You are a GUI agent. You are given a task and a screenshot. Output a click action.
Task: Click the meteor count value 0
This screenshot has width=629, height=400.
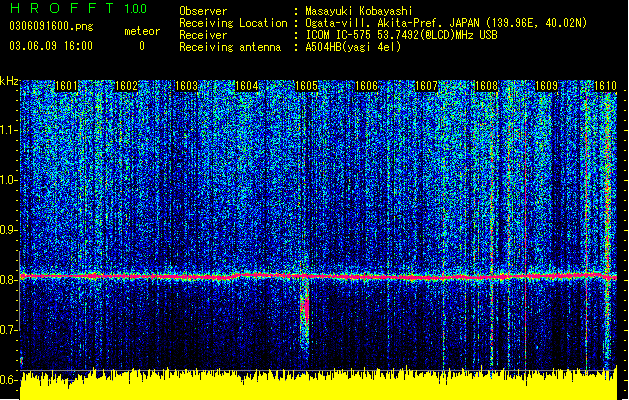(x=142, y=46)
